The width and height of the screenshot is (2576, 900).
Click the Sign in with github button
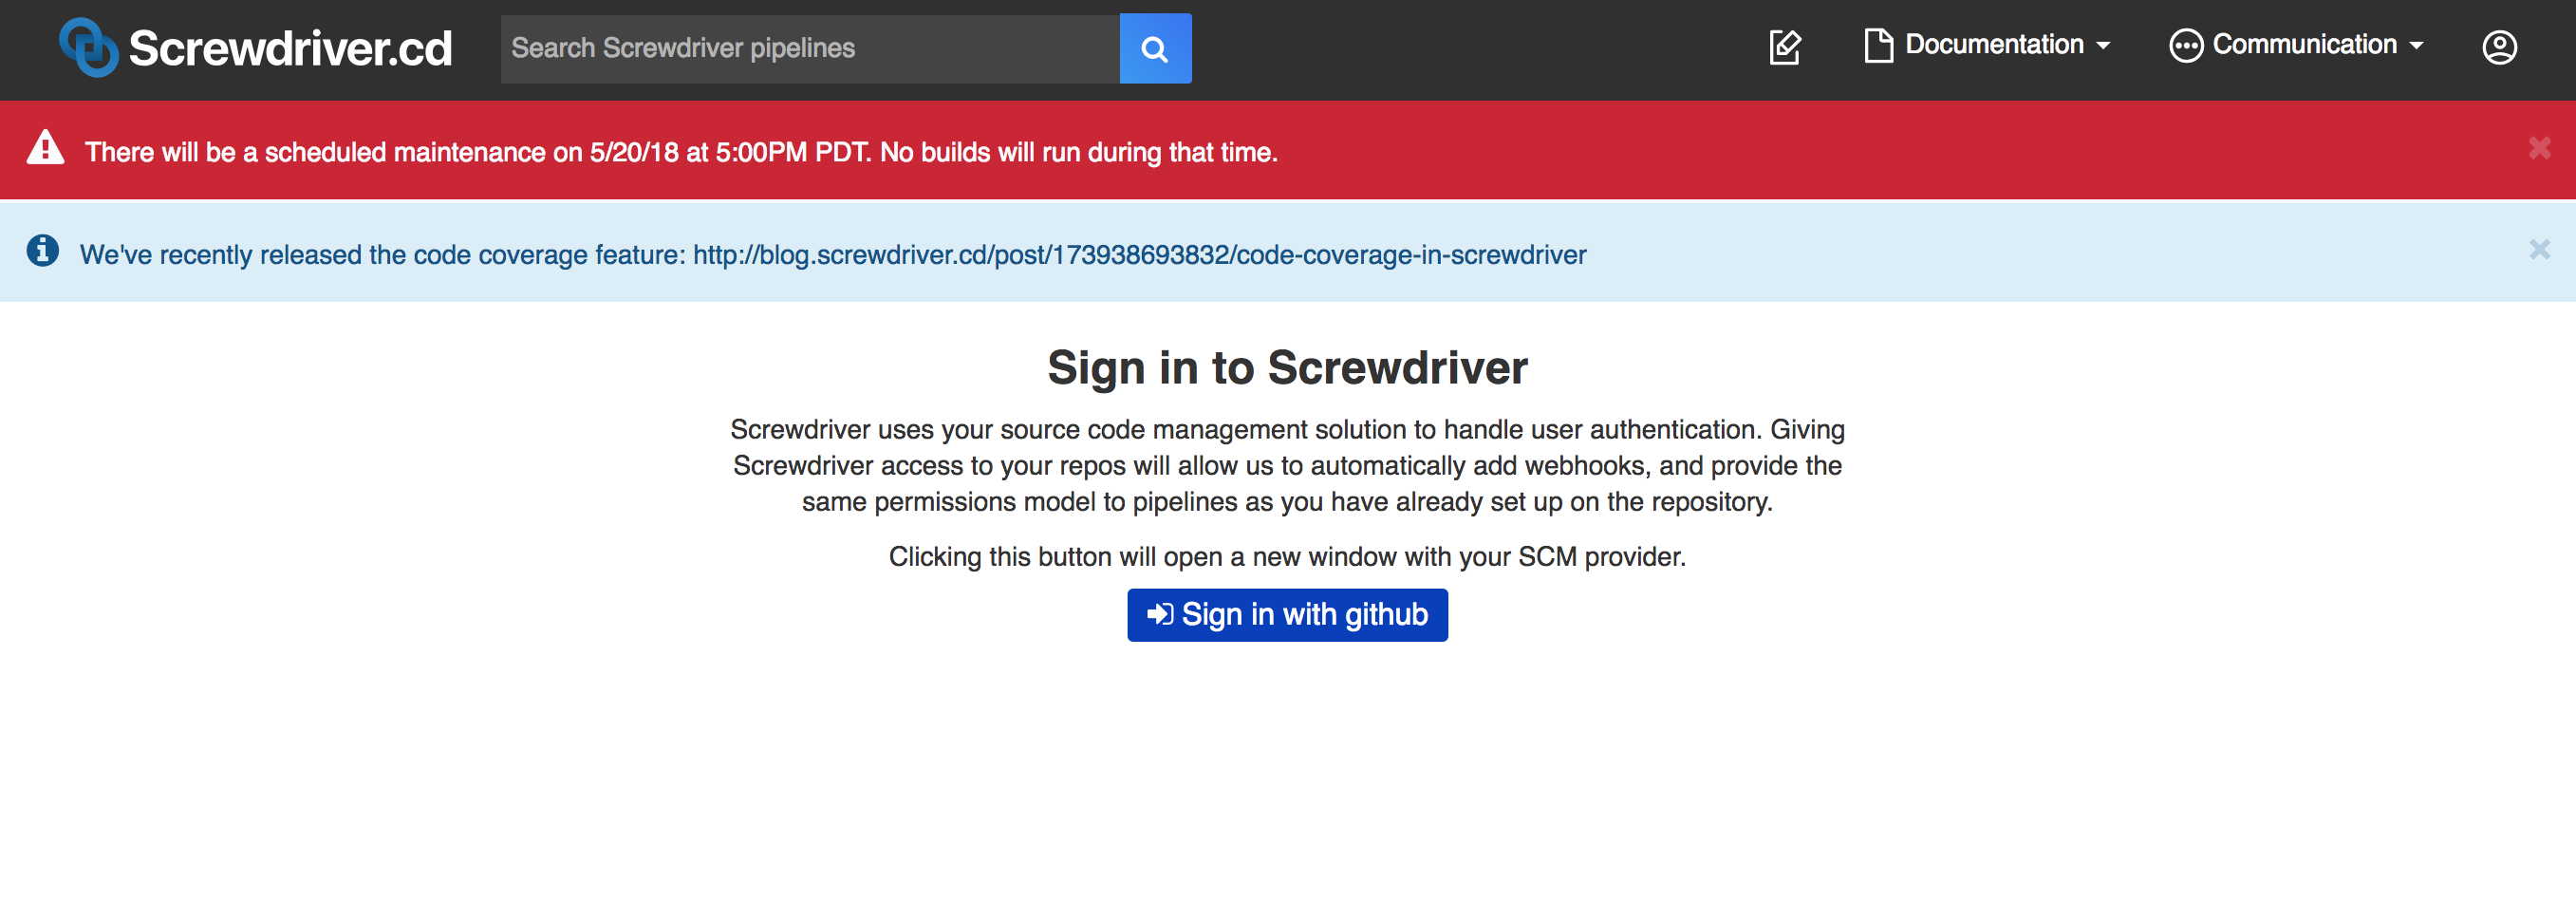point(1287,615)
